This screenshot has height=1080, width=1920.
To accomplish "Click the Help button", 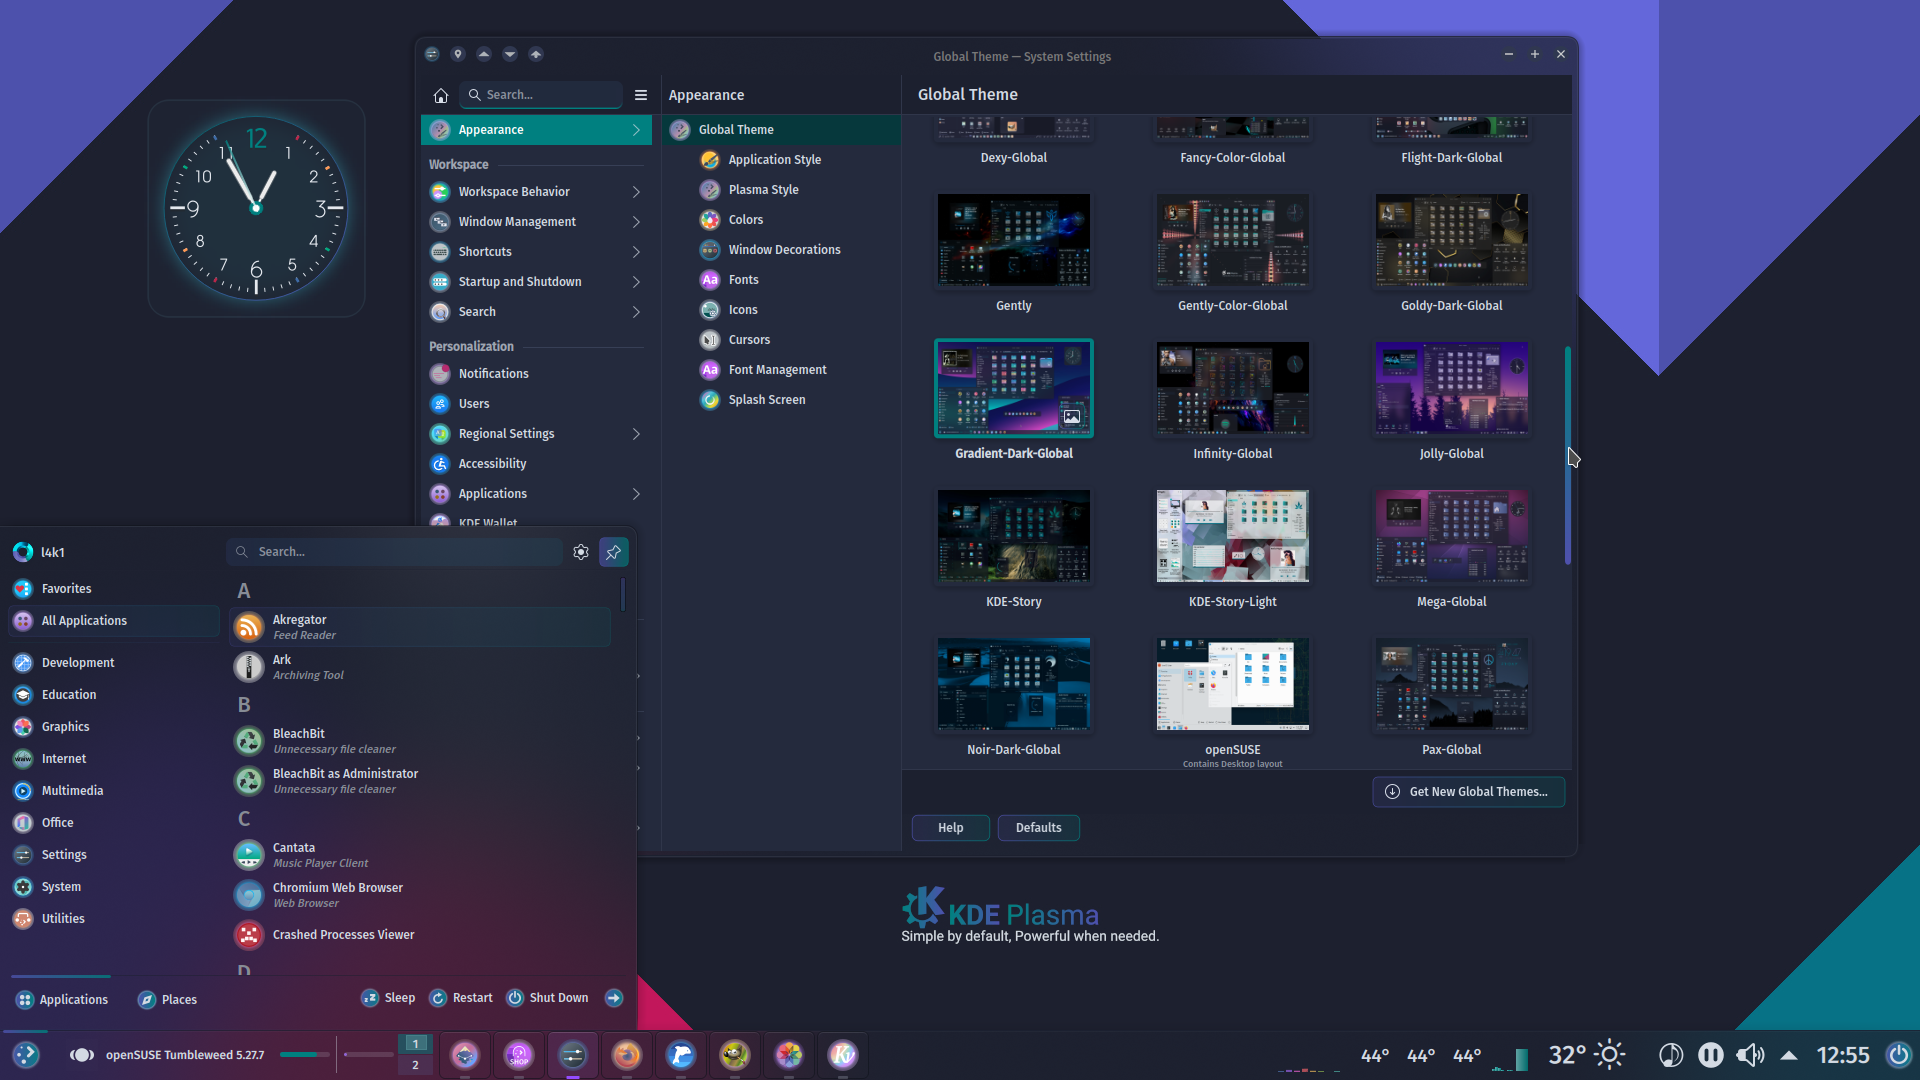I will pos(950,828).
